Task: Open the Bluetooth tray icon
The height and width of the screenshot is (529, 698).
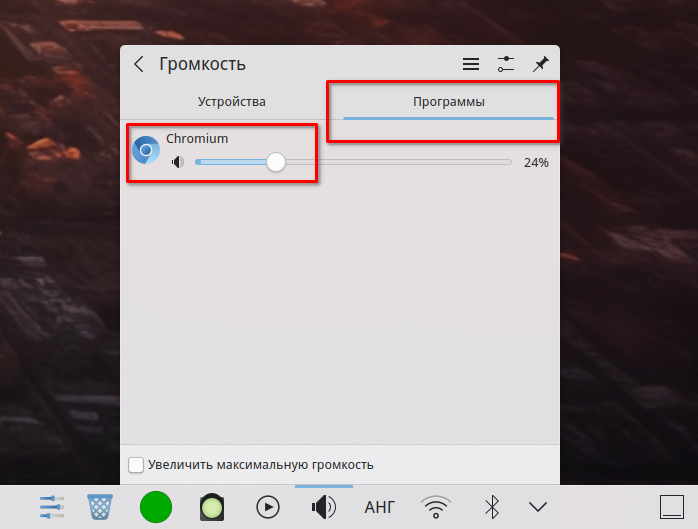Action: point(491,507)
